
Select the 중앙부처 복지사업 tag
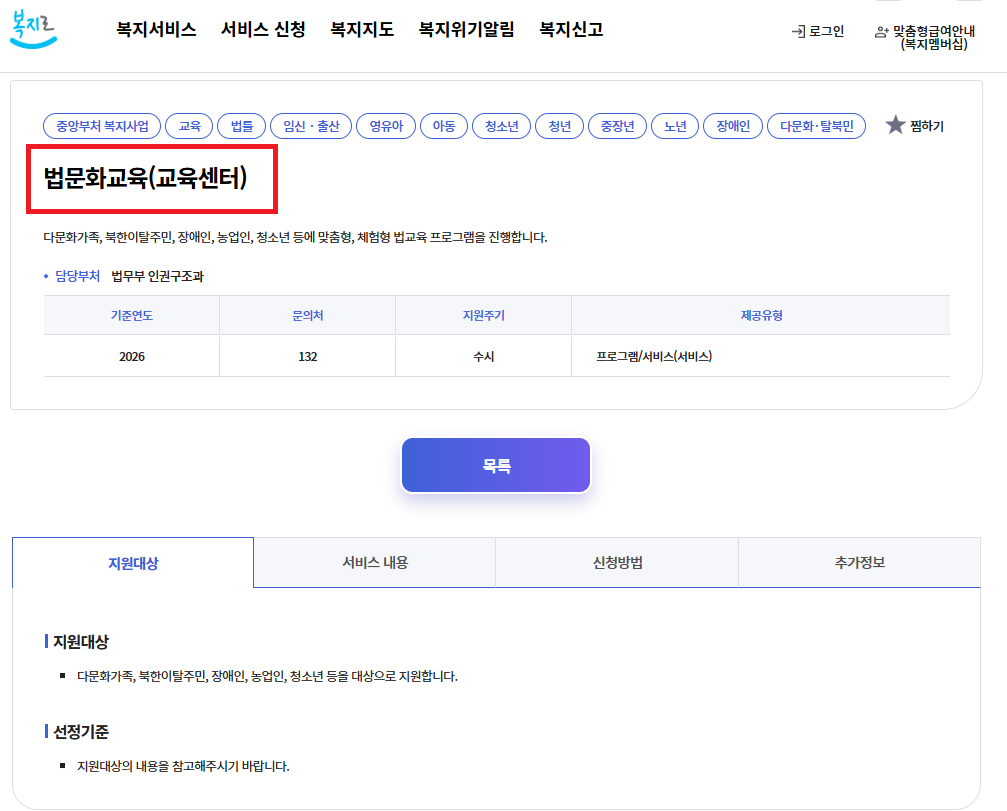pos(102,126)
